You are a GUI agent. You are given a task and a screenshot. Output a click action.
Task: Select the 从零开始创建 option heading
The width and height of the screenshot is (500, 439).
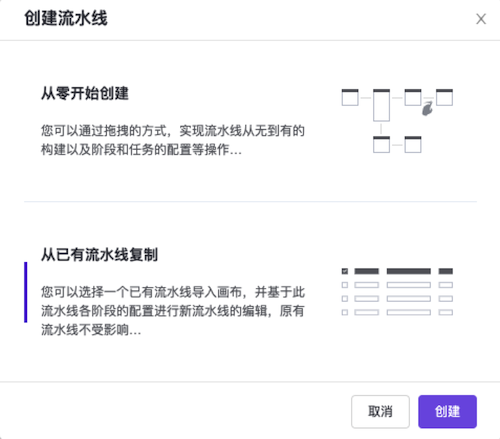click(85, 93)
